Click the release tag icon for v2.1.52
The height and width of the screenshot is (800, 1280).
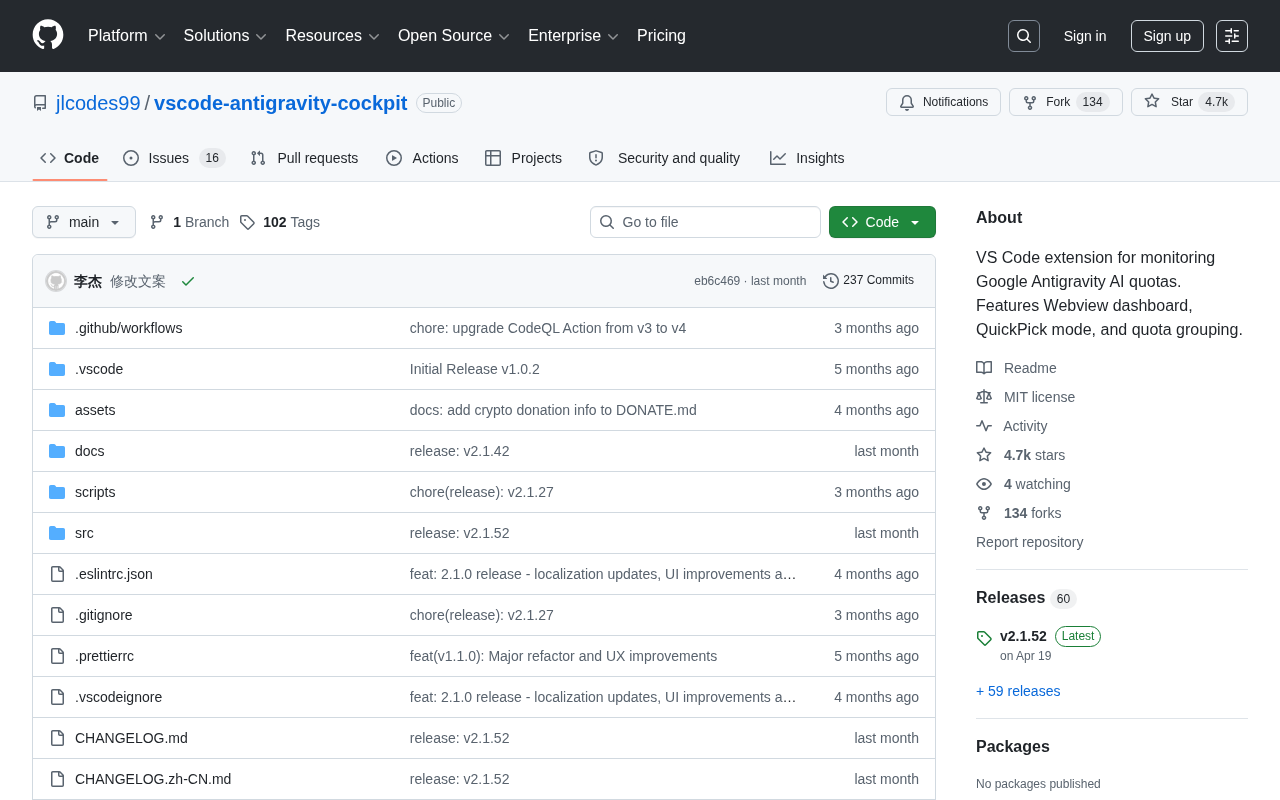tap(984, 638)
